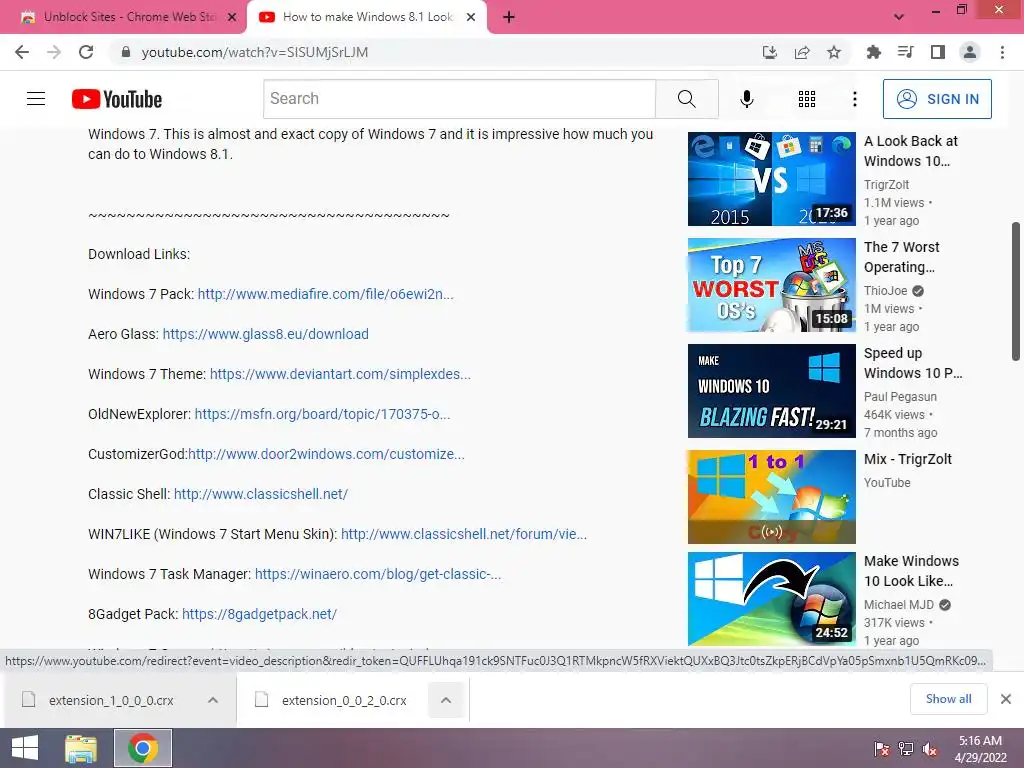Close the YouTube video tab
This screenshot has width=1024, height=768.
[x=471, y=17]
